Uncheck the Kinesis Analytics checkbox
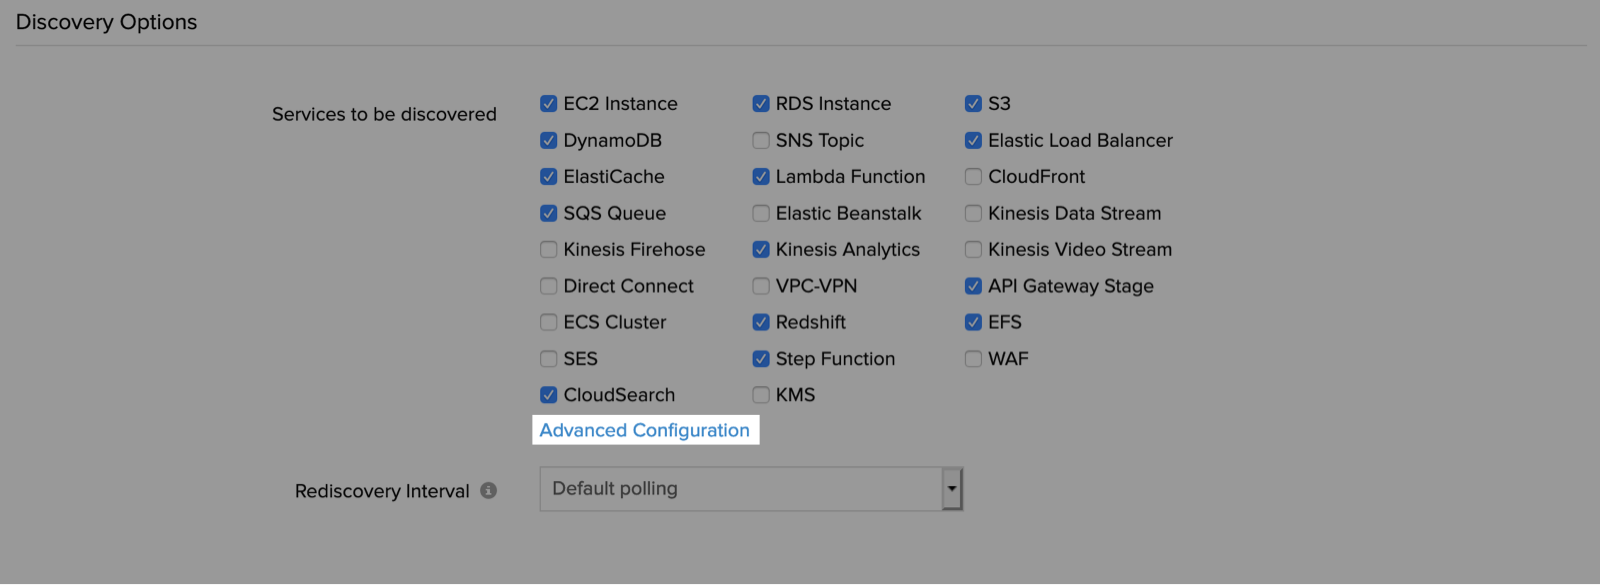Image resolution: width=1600 pixels, height=585 pixels. click(761, 250)
